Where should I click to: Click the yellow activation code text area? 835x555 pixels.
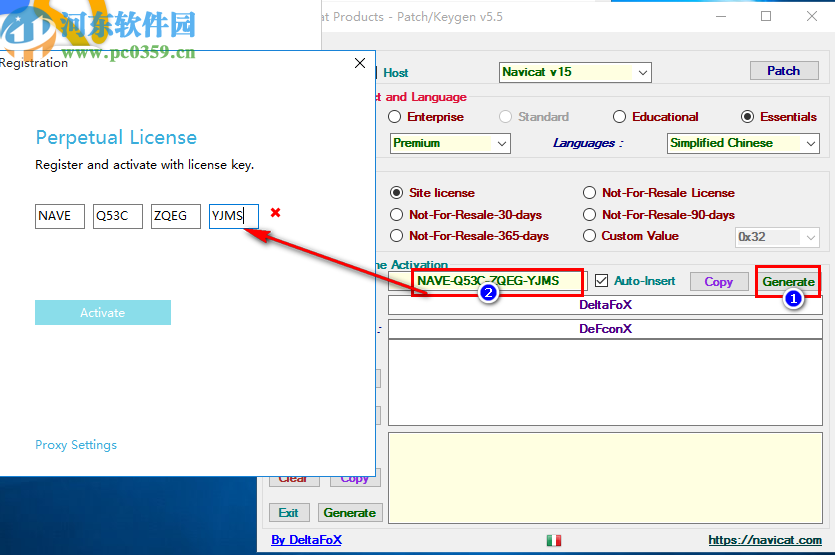pyautogui.click(x=605, y=478)
